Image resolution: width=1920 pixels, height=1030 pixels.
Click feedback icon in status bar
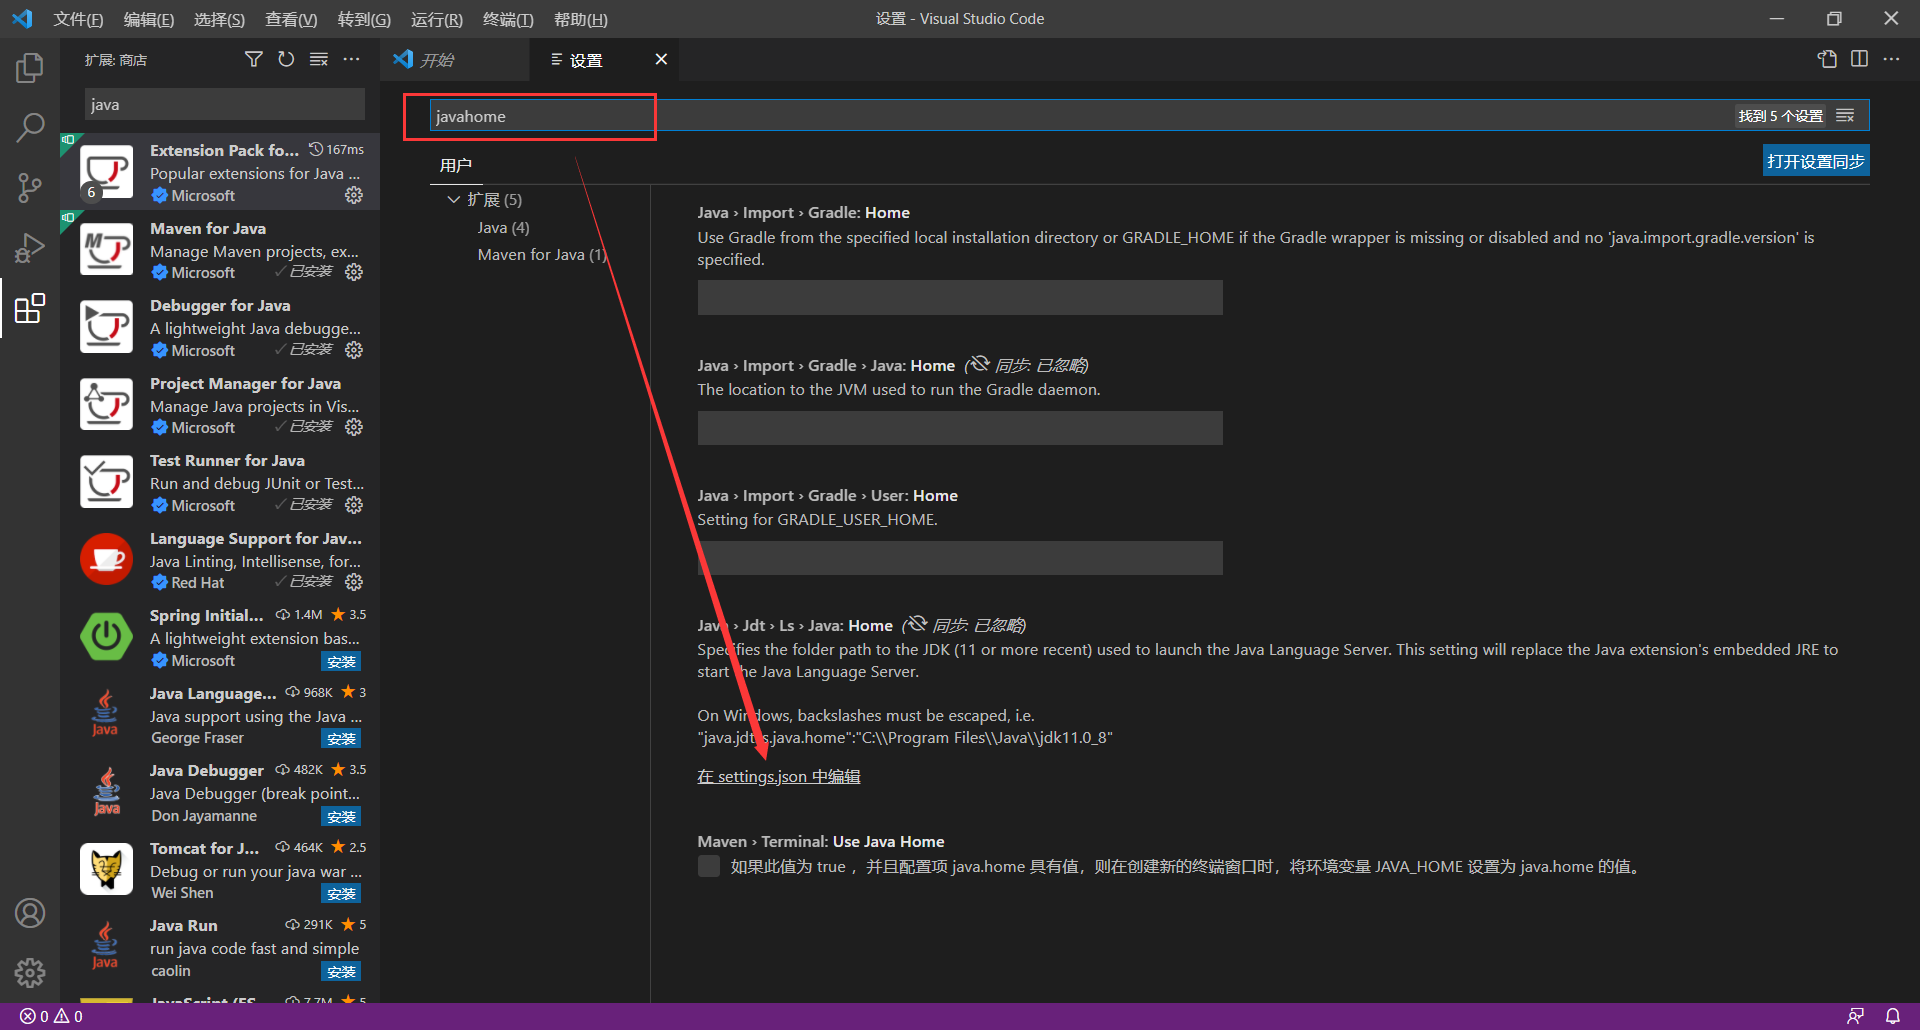point(1855,1016)
